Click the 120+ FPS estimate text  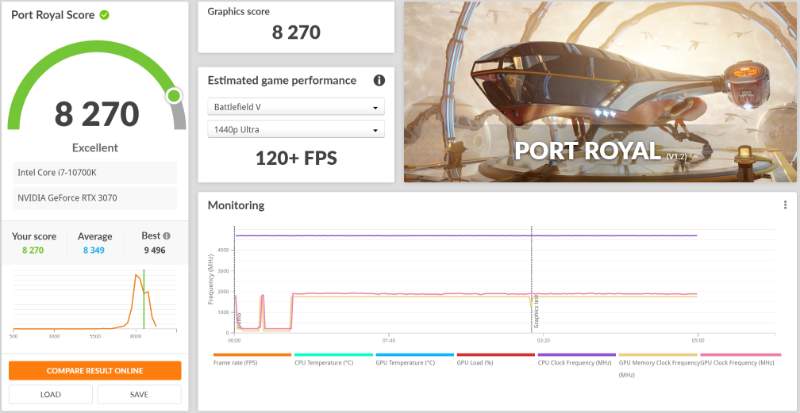coord(296,158)
